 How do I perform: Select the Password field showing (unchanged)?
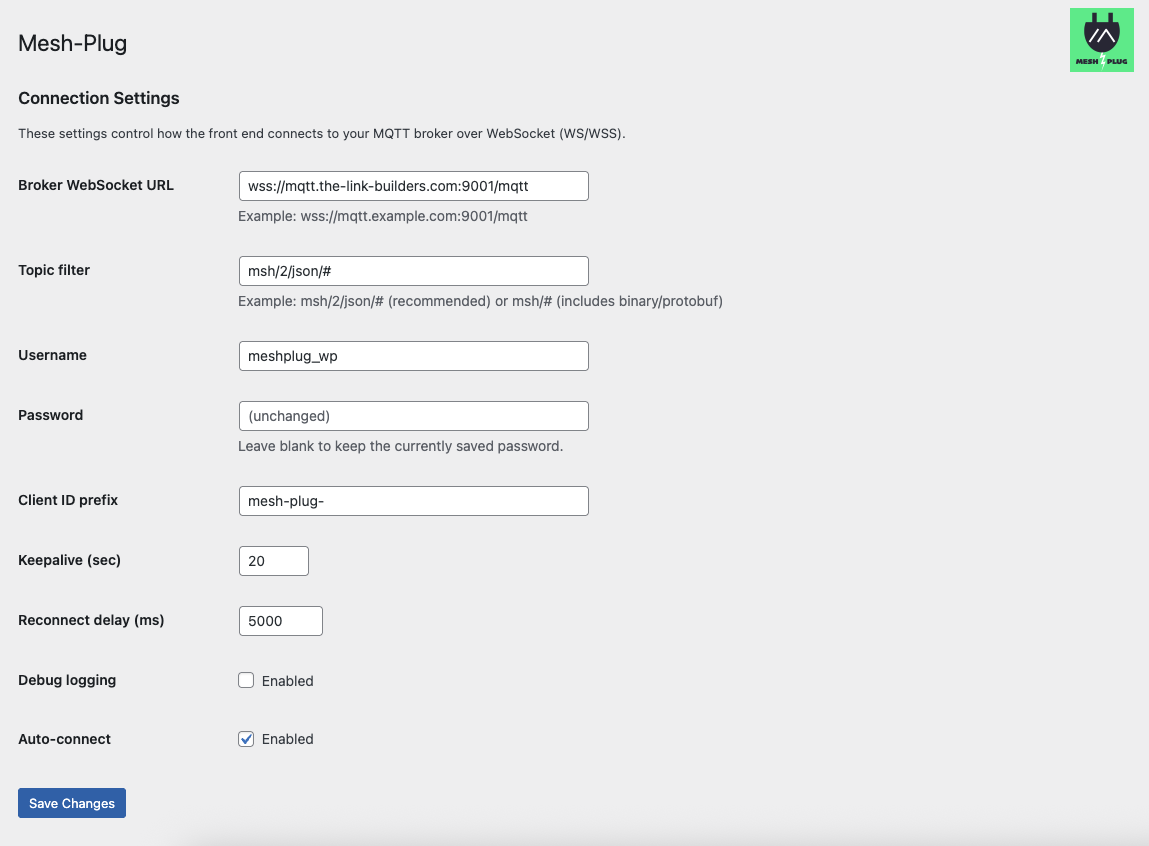click(x=413, y=416)
